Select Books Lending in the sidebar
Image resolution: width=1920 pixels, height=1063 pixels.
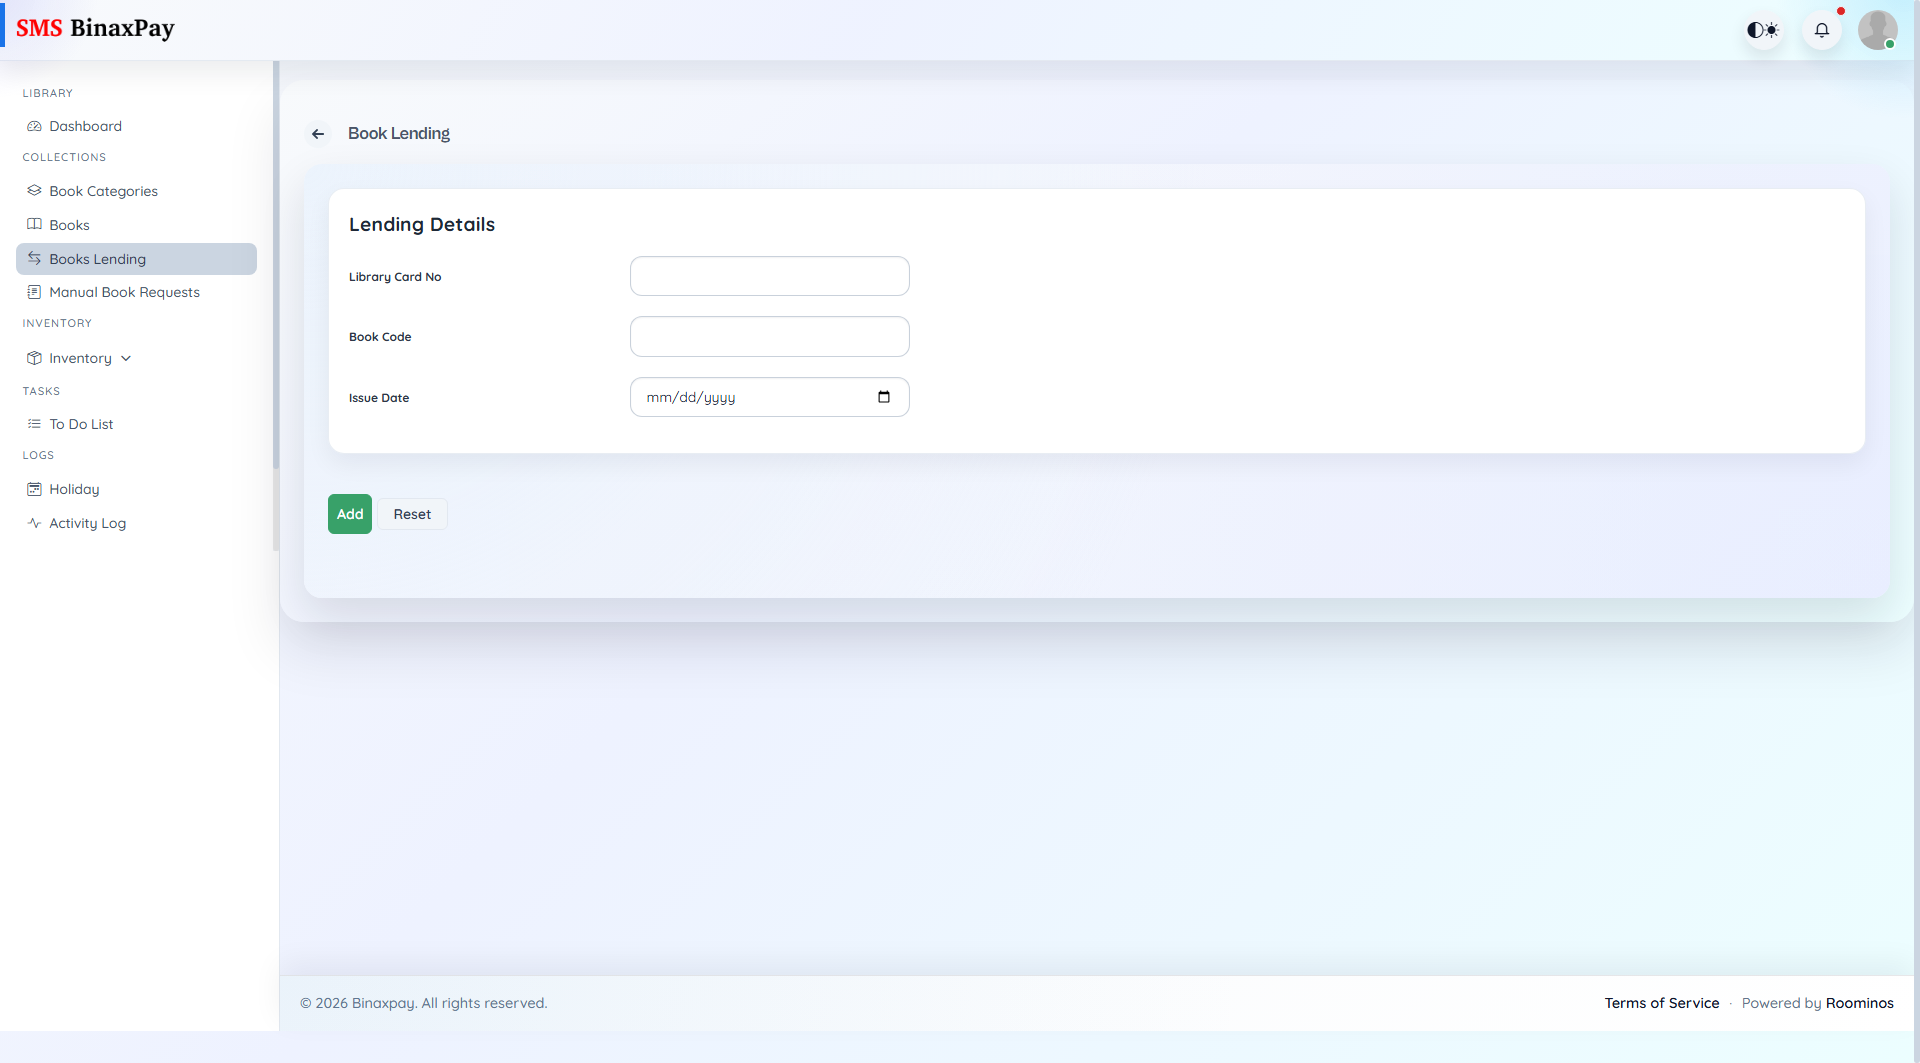click(x=98, y=258)
